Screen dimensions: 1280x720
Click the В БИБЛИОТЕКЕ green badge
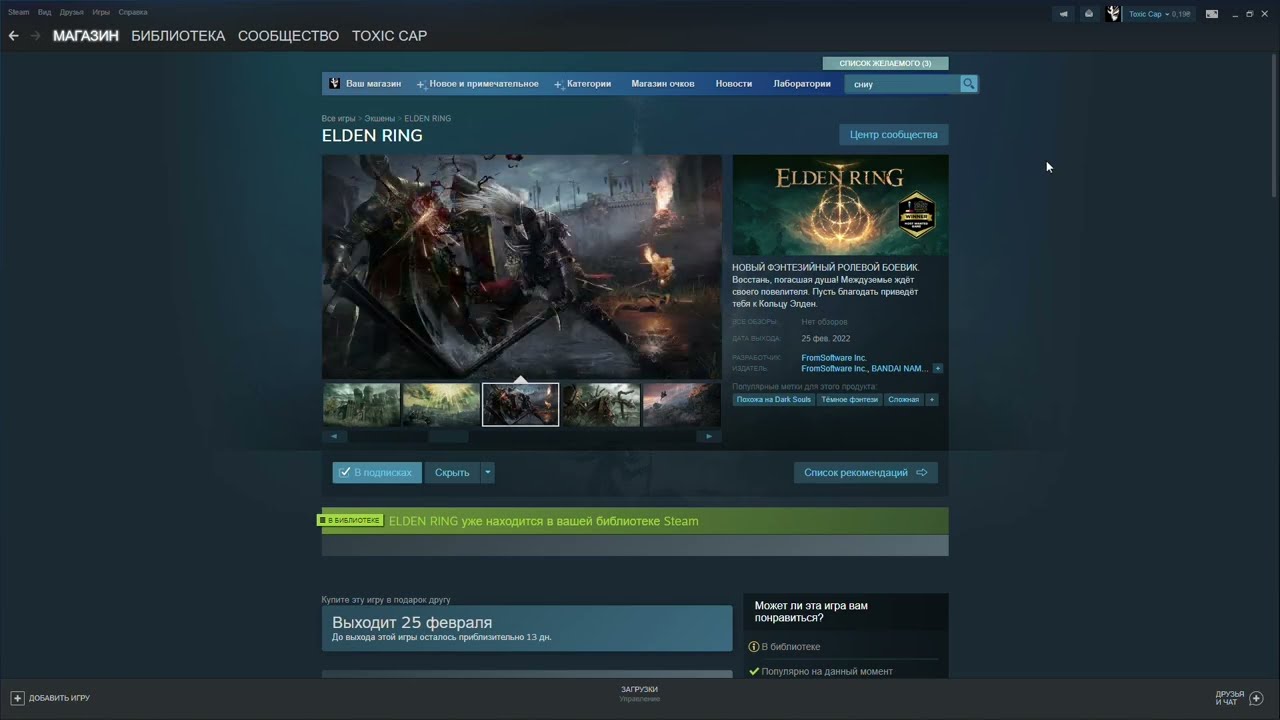point(350,521)
